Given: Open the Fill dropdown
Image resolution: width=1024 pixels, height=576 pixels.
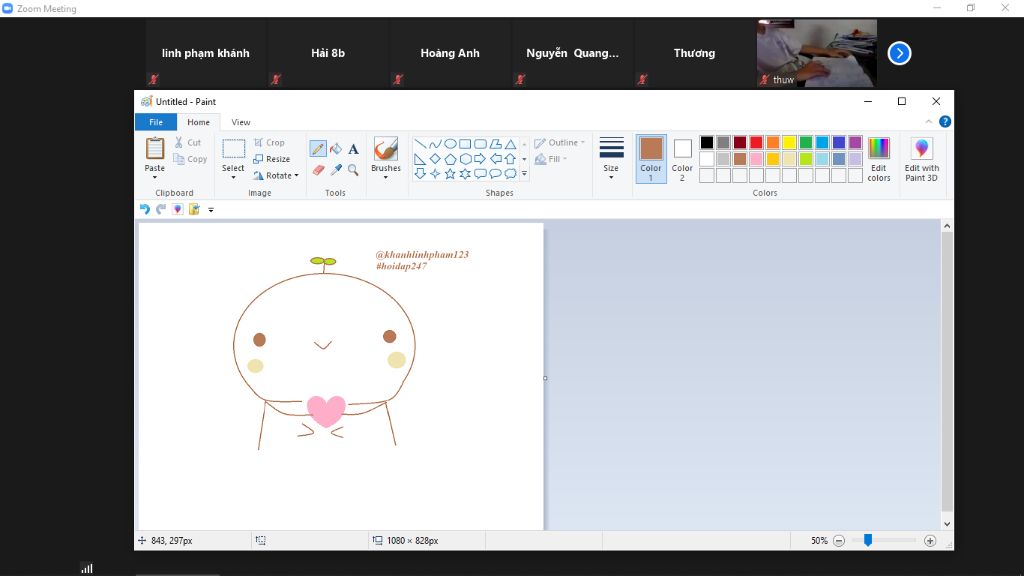Looking at the screenshot, I should pyautogui.click(x=551, y=159).
